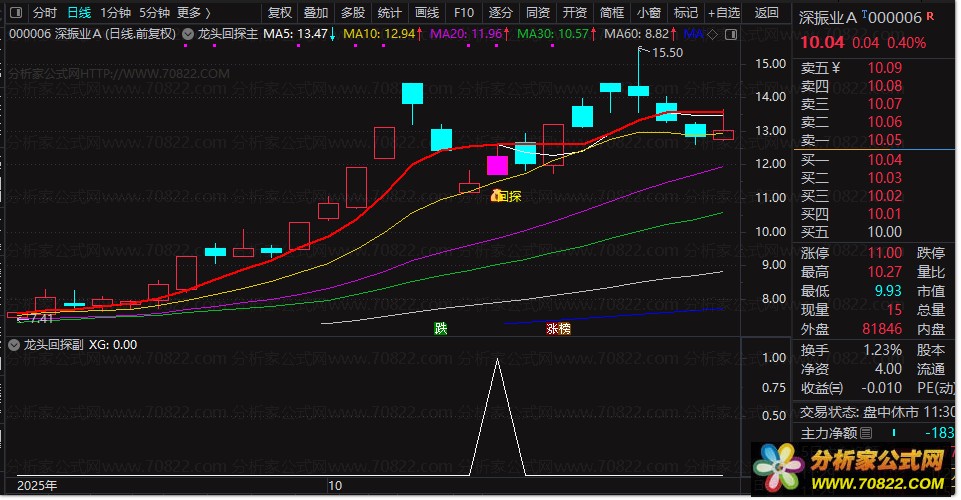This screenshot has height=500, width=961.
Task: Click the ¥ symbol beside 卖五
Action: click(x=836, y=68)
